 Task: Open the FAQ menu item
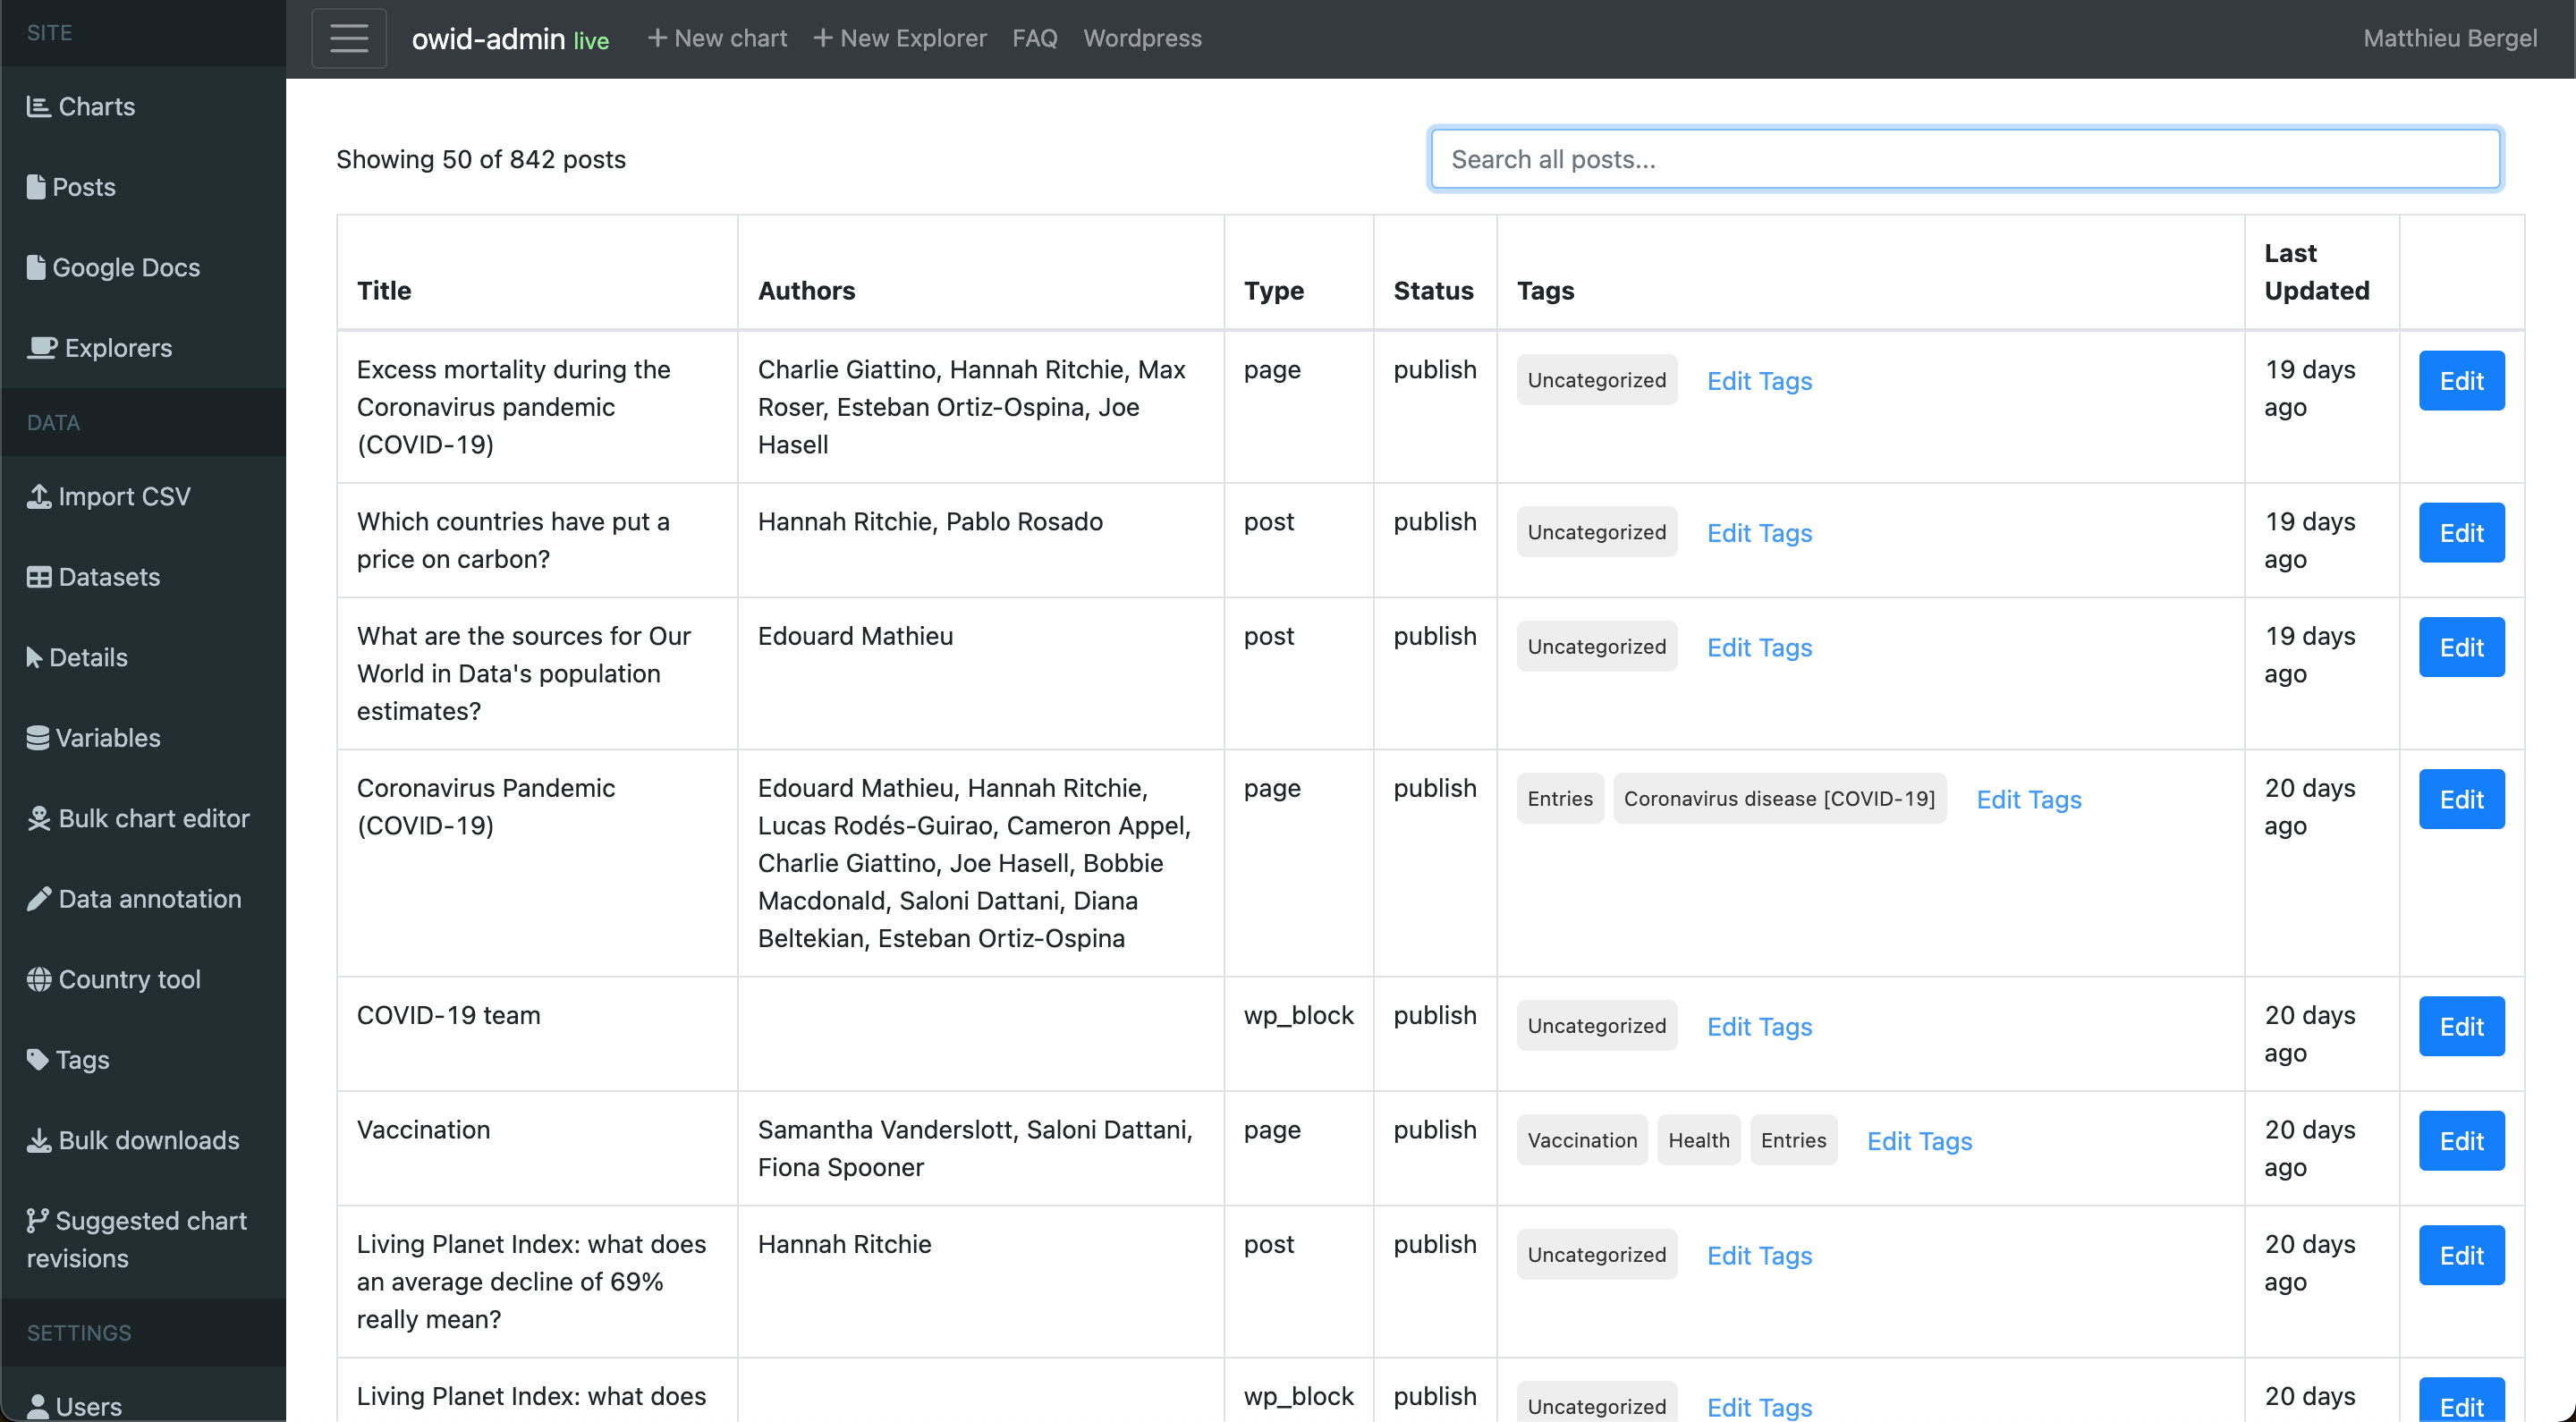coord(1035,38)
